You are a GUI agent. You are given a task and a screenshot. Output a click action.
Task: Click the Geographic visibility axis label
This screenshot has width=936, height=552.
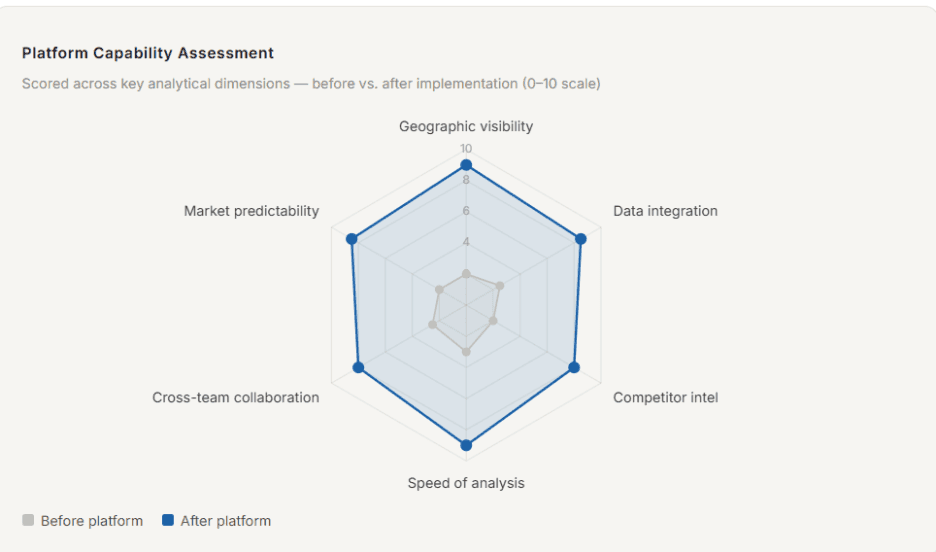pos(466,126)
